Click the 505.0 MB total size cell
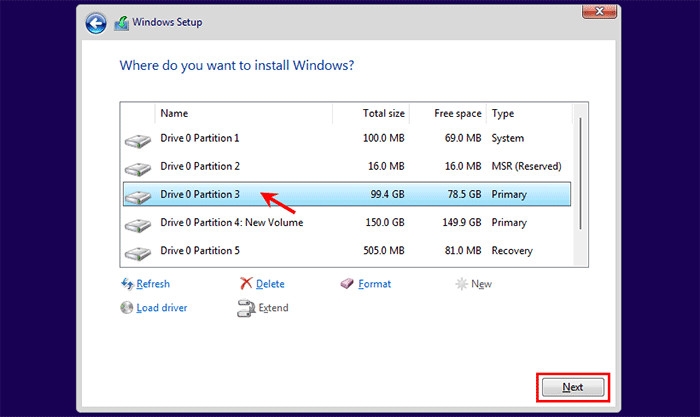The image size is (700, 417). tap(383, 251)
